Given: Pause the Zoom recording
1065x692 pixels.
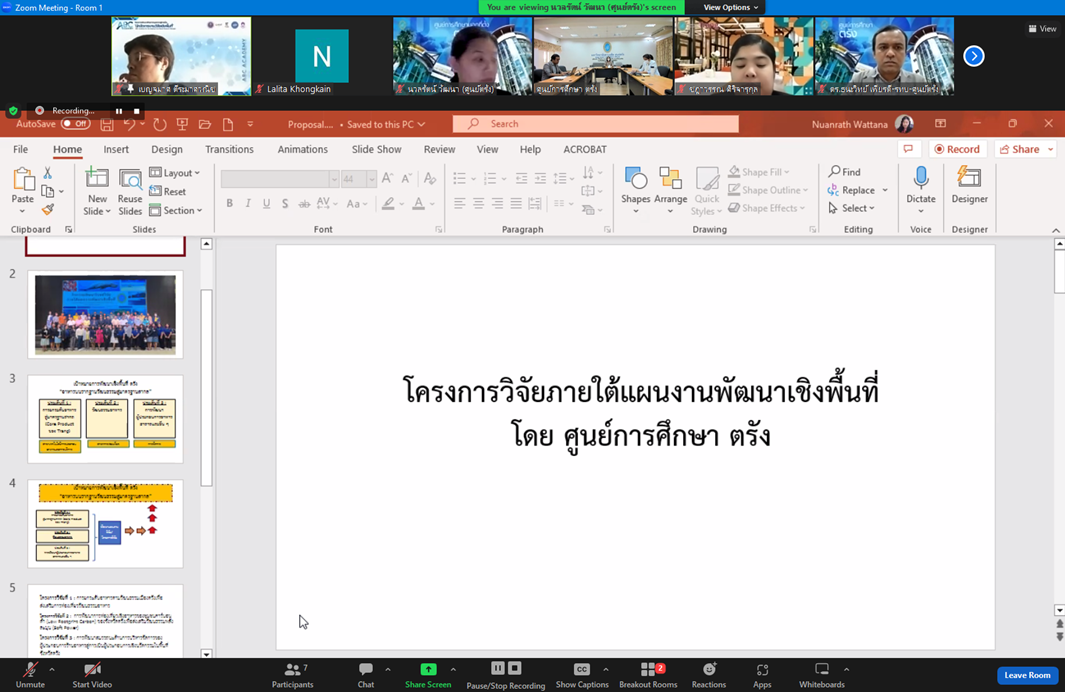Looking at the screenshot, I should tap(119, 111).
